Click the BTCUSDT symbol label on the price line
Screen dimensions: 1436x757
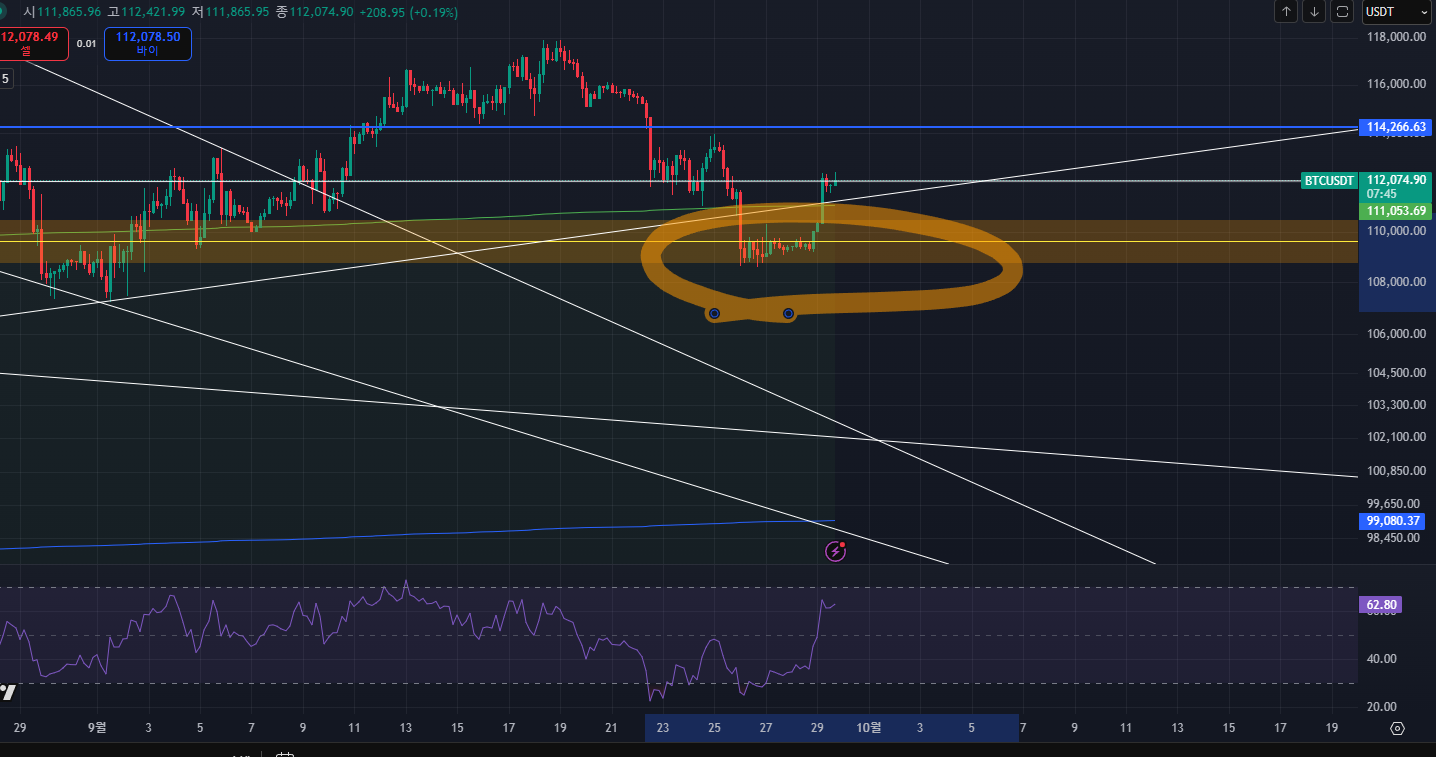coord(1329,181)
